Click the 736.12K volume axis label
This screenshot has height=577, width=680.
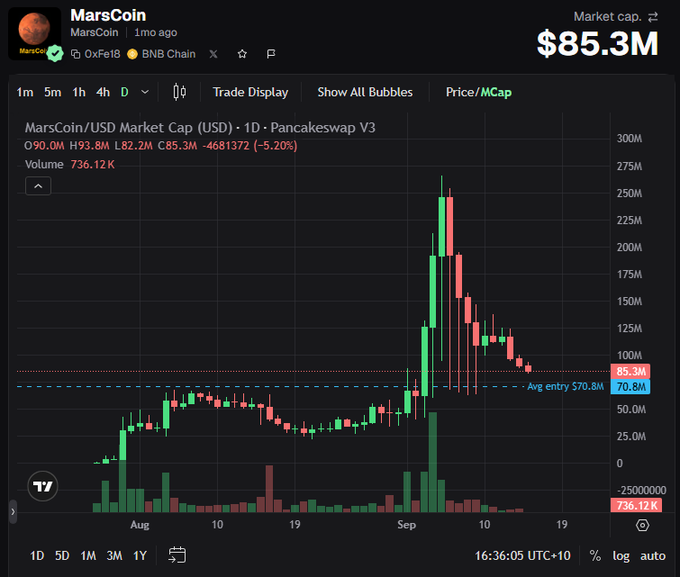click(636, 505)
